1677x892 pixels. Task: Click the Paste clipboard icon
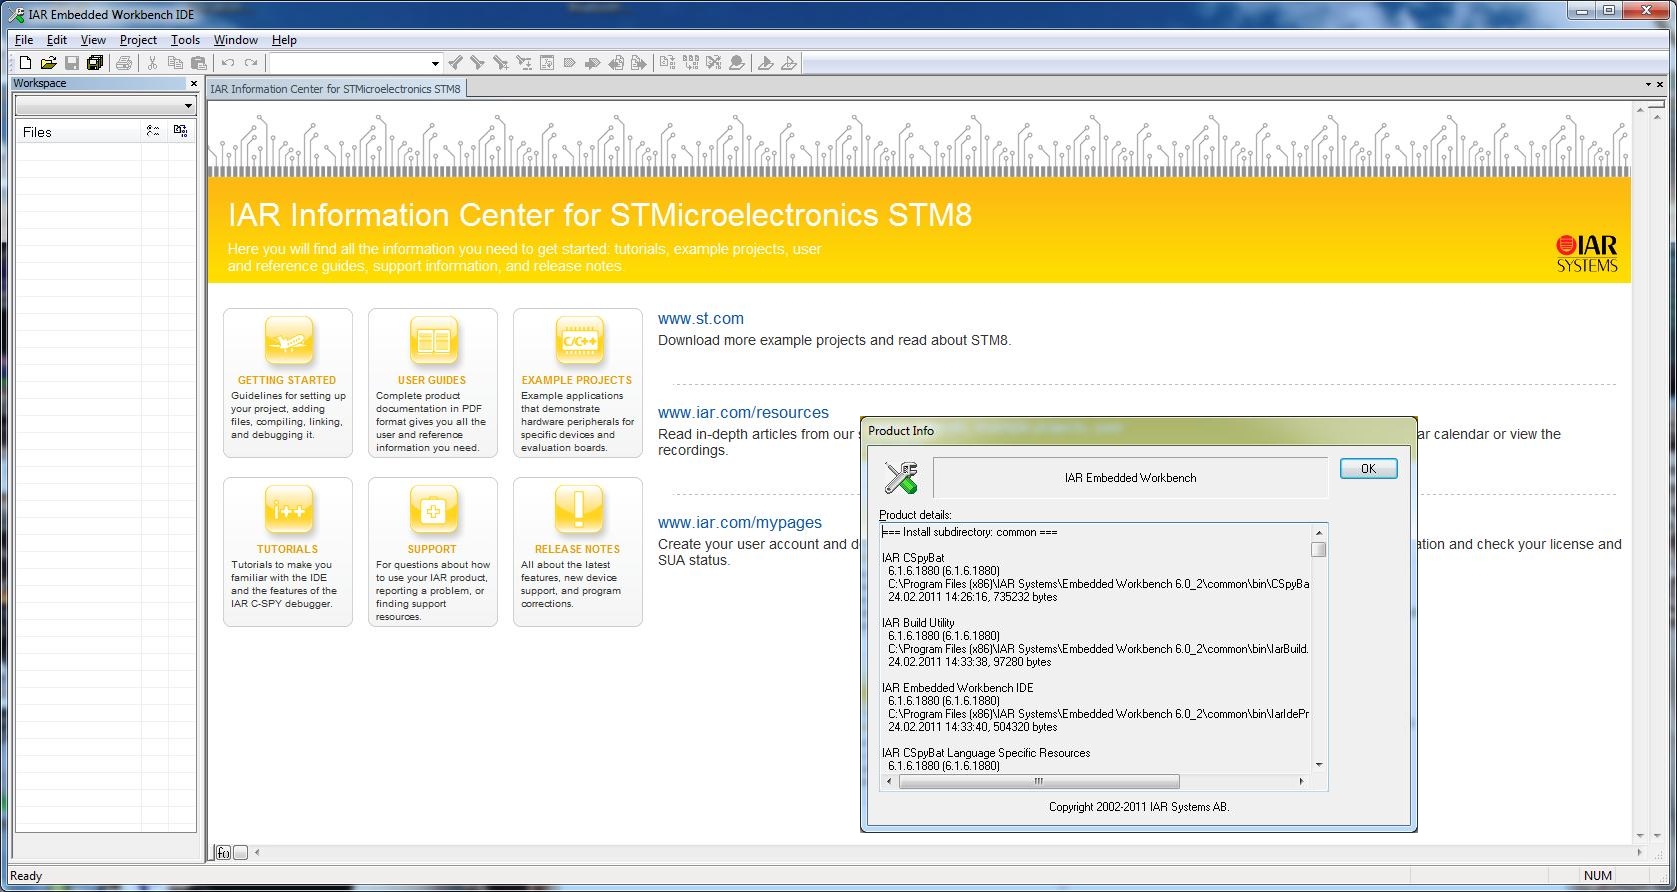(198, 63)
